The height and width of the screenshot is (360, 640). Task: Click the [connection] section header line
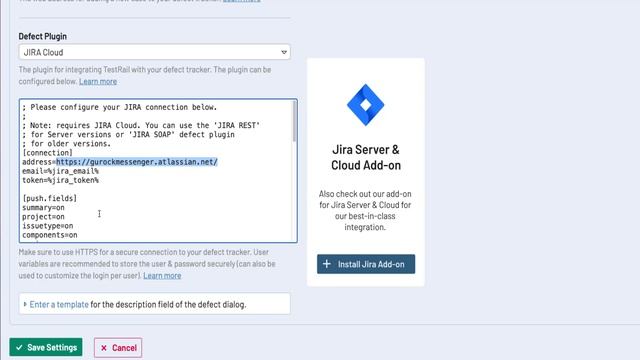click(x=47, y=153)
